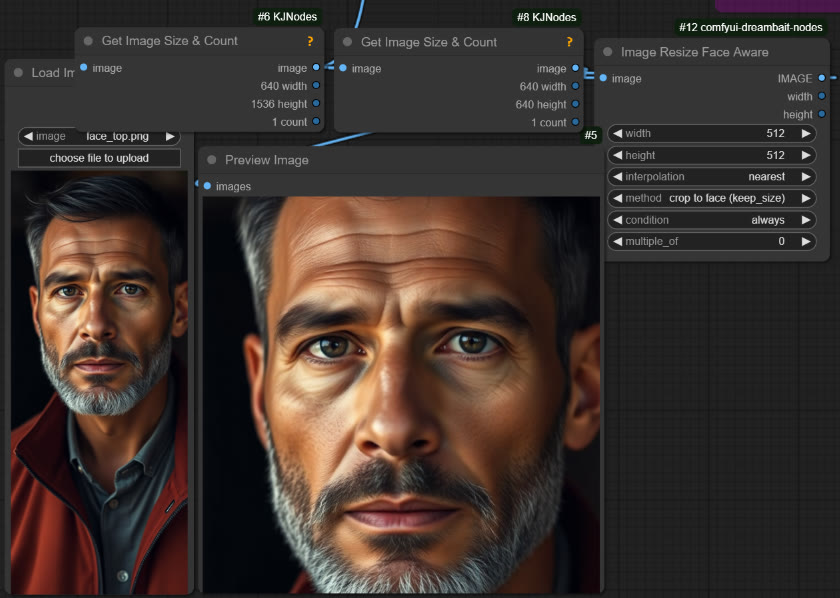
Task: Click the 1 count output socket of #8 node
Action: 575,122
